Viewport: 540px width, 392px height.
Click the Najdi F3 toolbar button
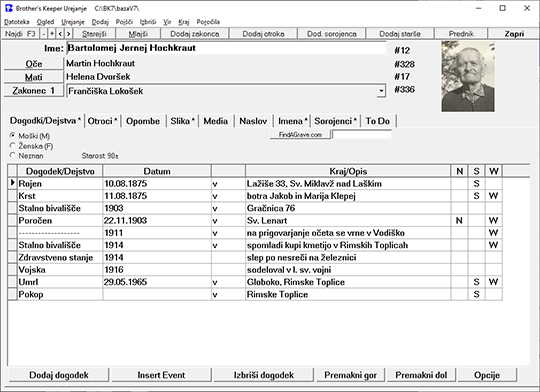click(20, 34)
